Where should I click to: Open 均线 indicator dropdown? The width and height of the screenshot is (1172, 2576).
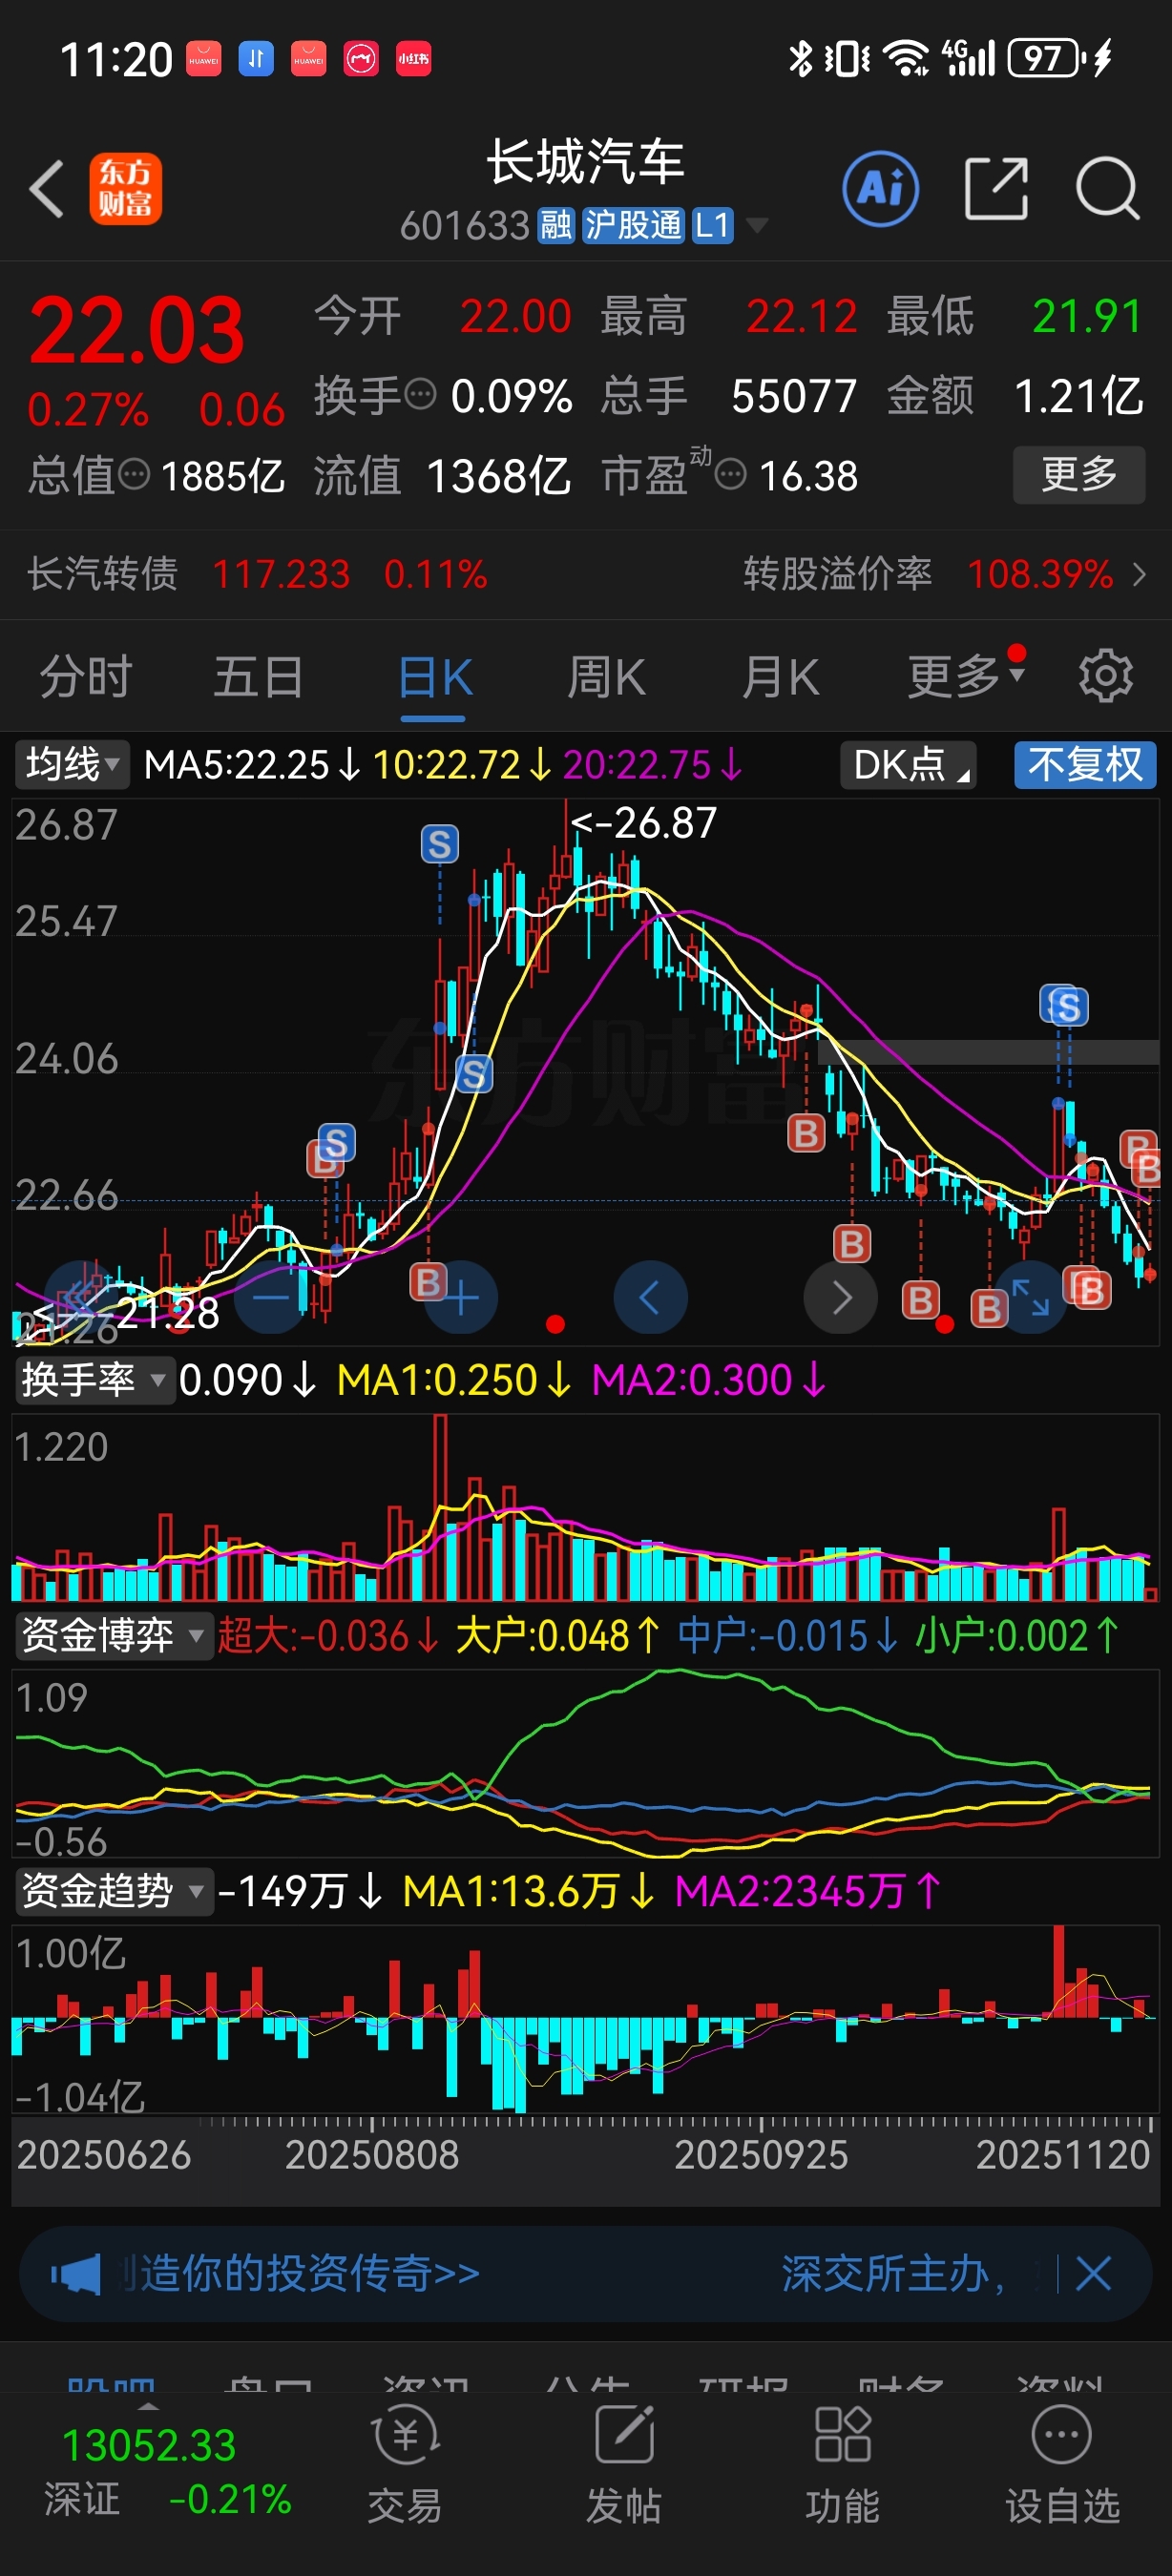tap(72, 765)
